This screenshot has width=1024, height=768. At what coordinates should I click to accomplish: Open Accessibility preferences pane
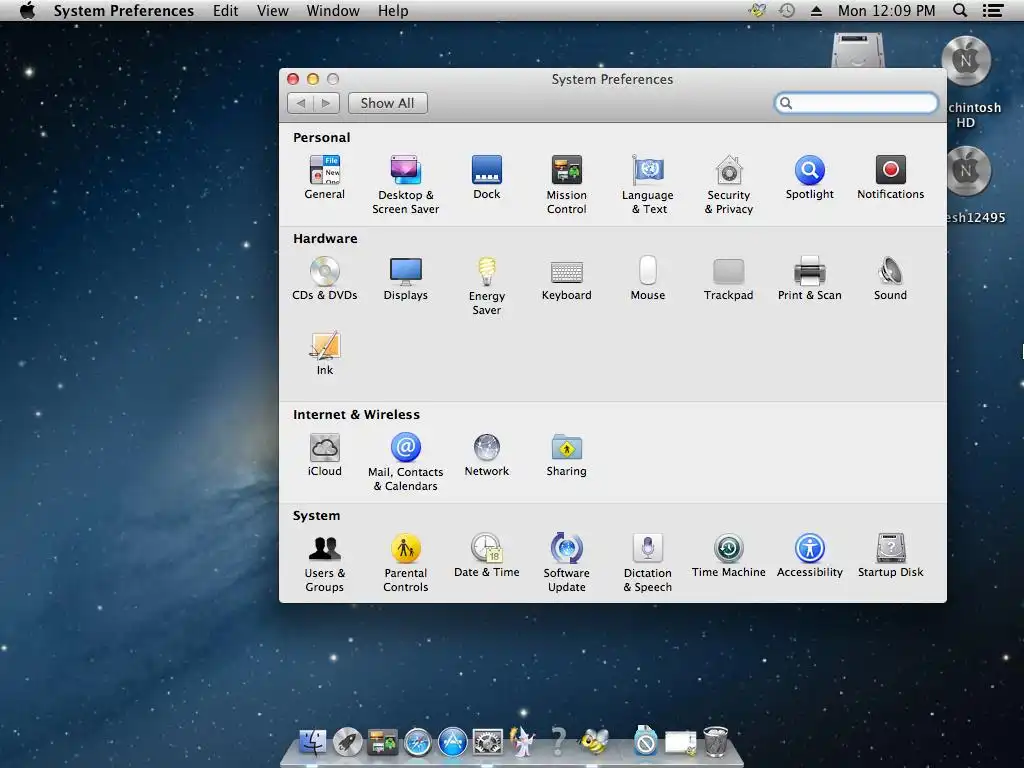click(810, 556)
